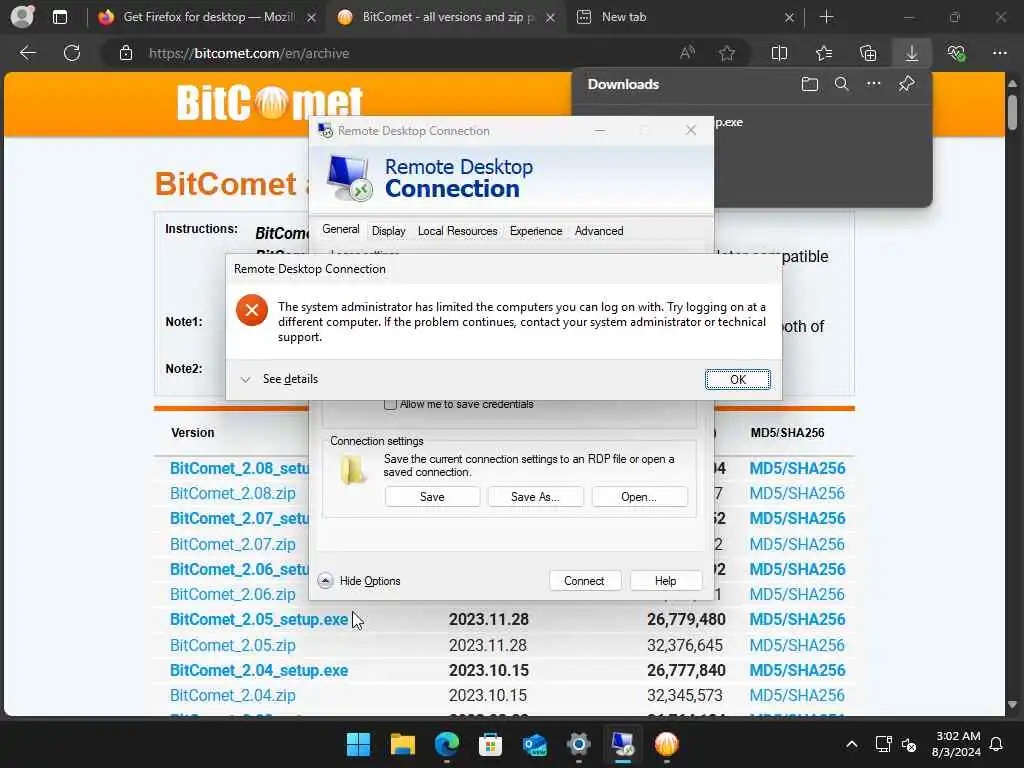This screenshot has width=1024, height=768.
Task: Click the address bar URL field
Action: coord(392,53)
